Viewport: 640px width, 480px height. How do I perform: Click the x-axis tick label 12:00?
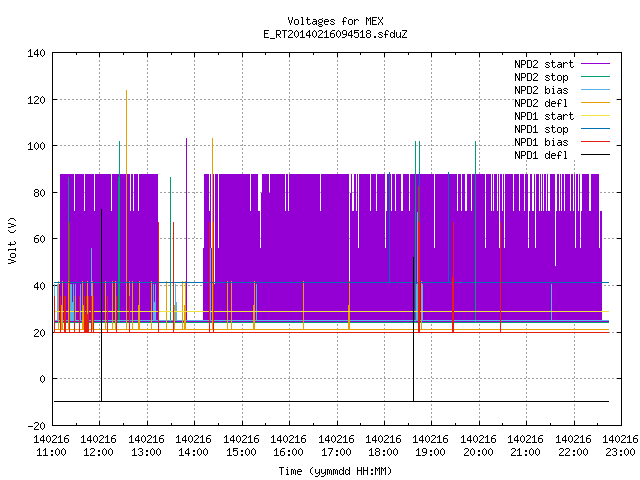pos(98,452)
